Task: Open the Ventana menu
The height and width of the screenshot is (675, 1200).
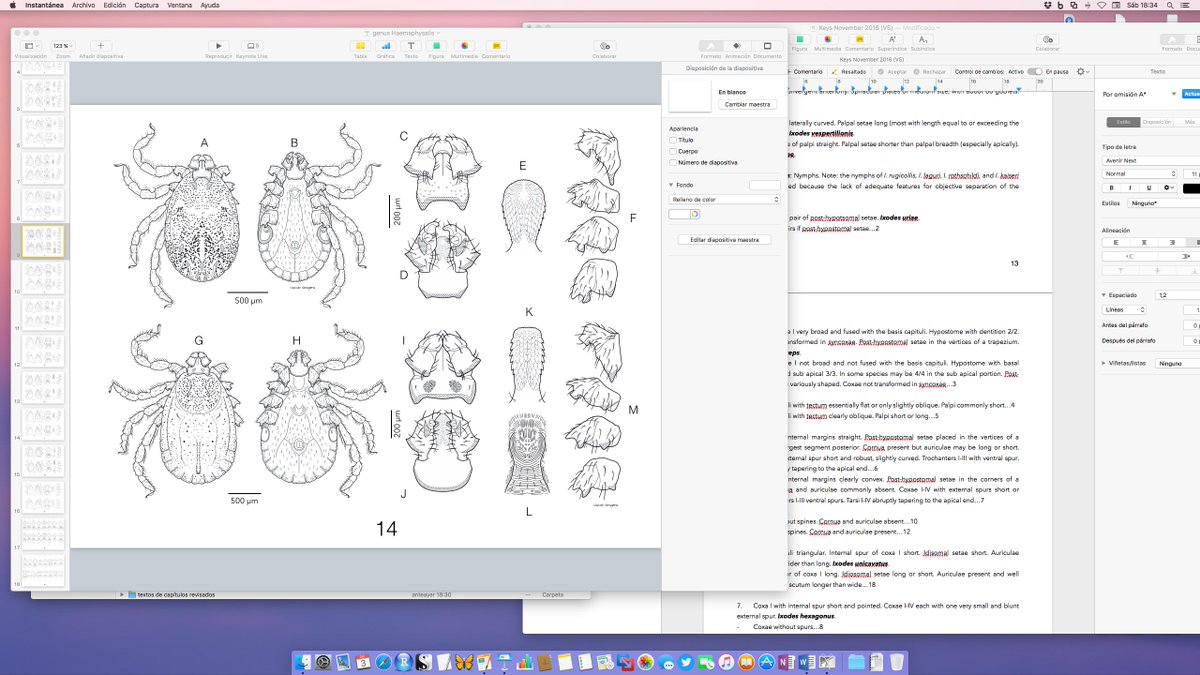Action: pos(181,5)
